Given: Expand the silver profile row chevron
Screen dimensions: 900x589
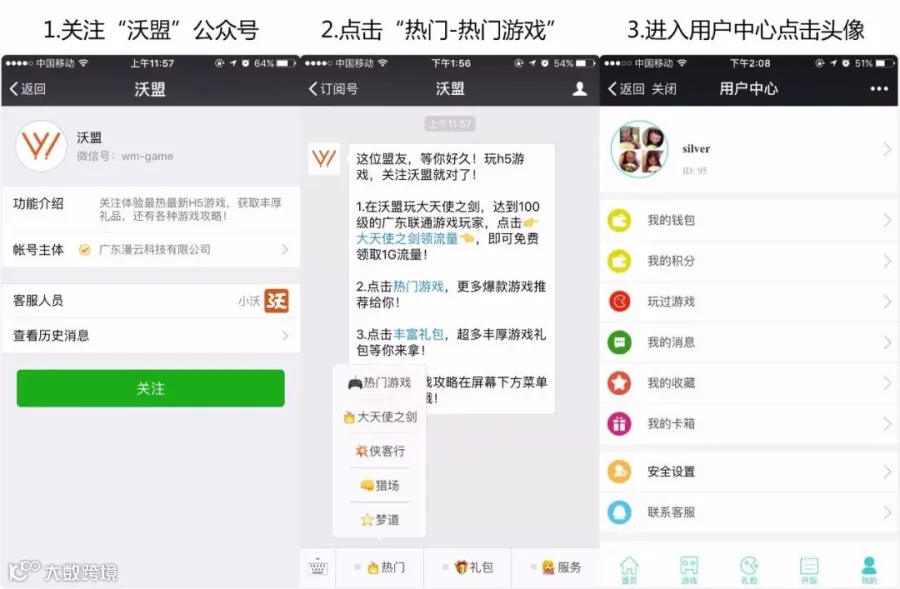Looking at the screenshot, I should pos(887,149).
